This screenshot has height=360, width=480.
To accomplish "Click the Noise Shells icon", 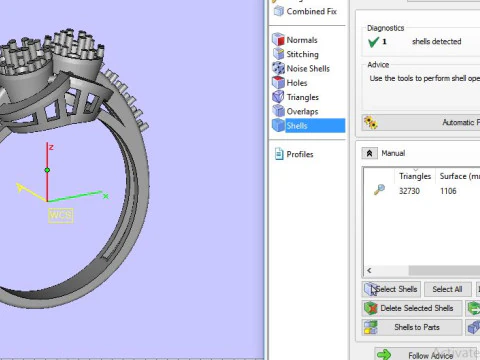I will coord(278,68).
